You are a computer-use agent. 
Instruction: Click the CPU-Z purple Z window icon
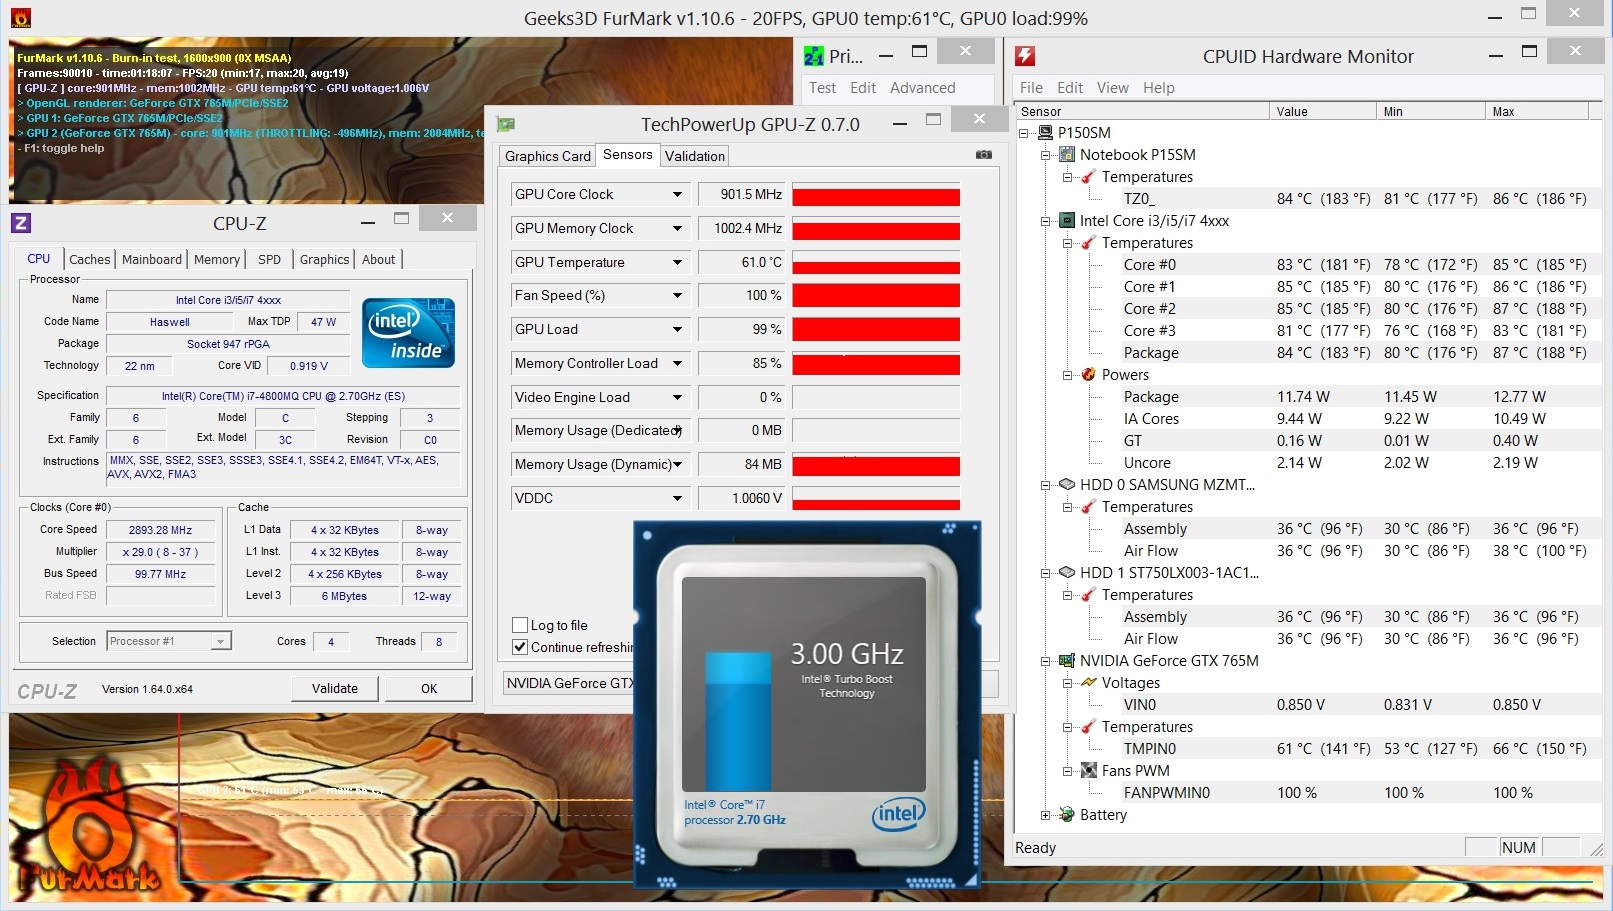point(21,223)
